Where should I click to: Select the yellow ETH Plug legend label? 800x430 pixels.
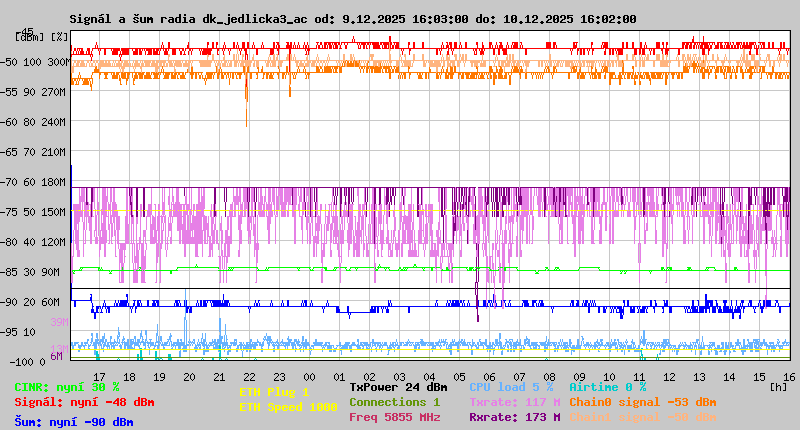click(274, 392)
